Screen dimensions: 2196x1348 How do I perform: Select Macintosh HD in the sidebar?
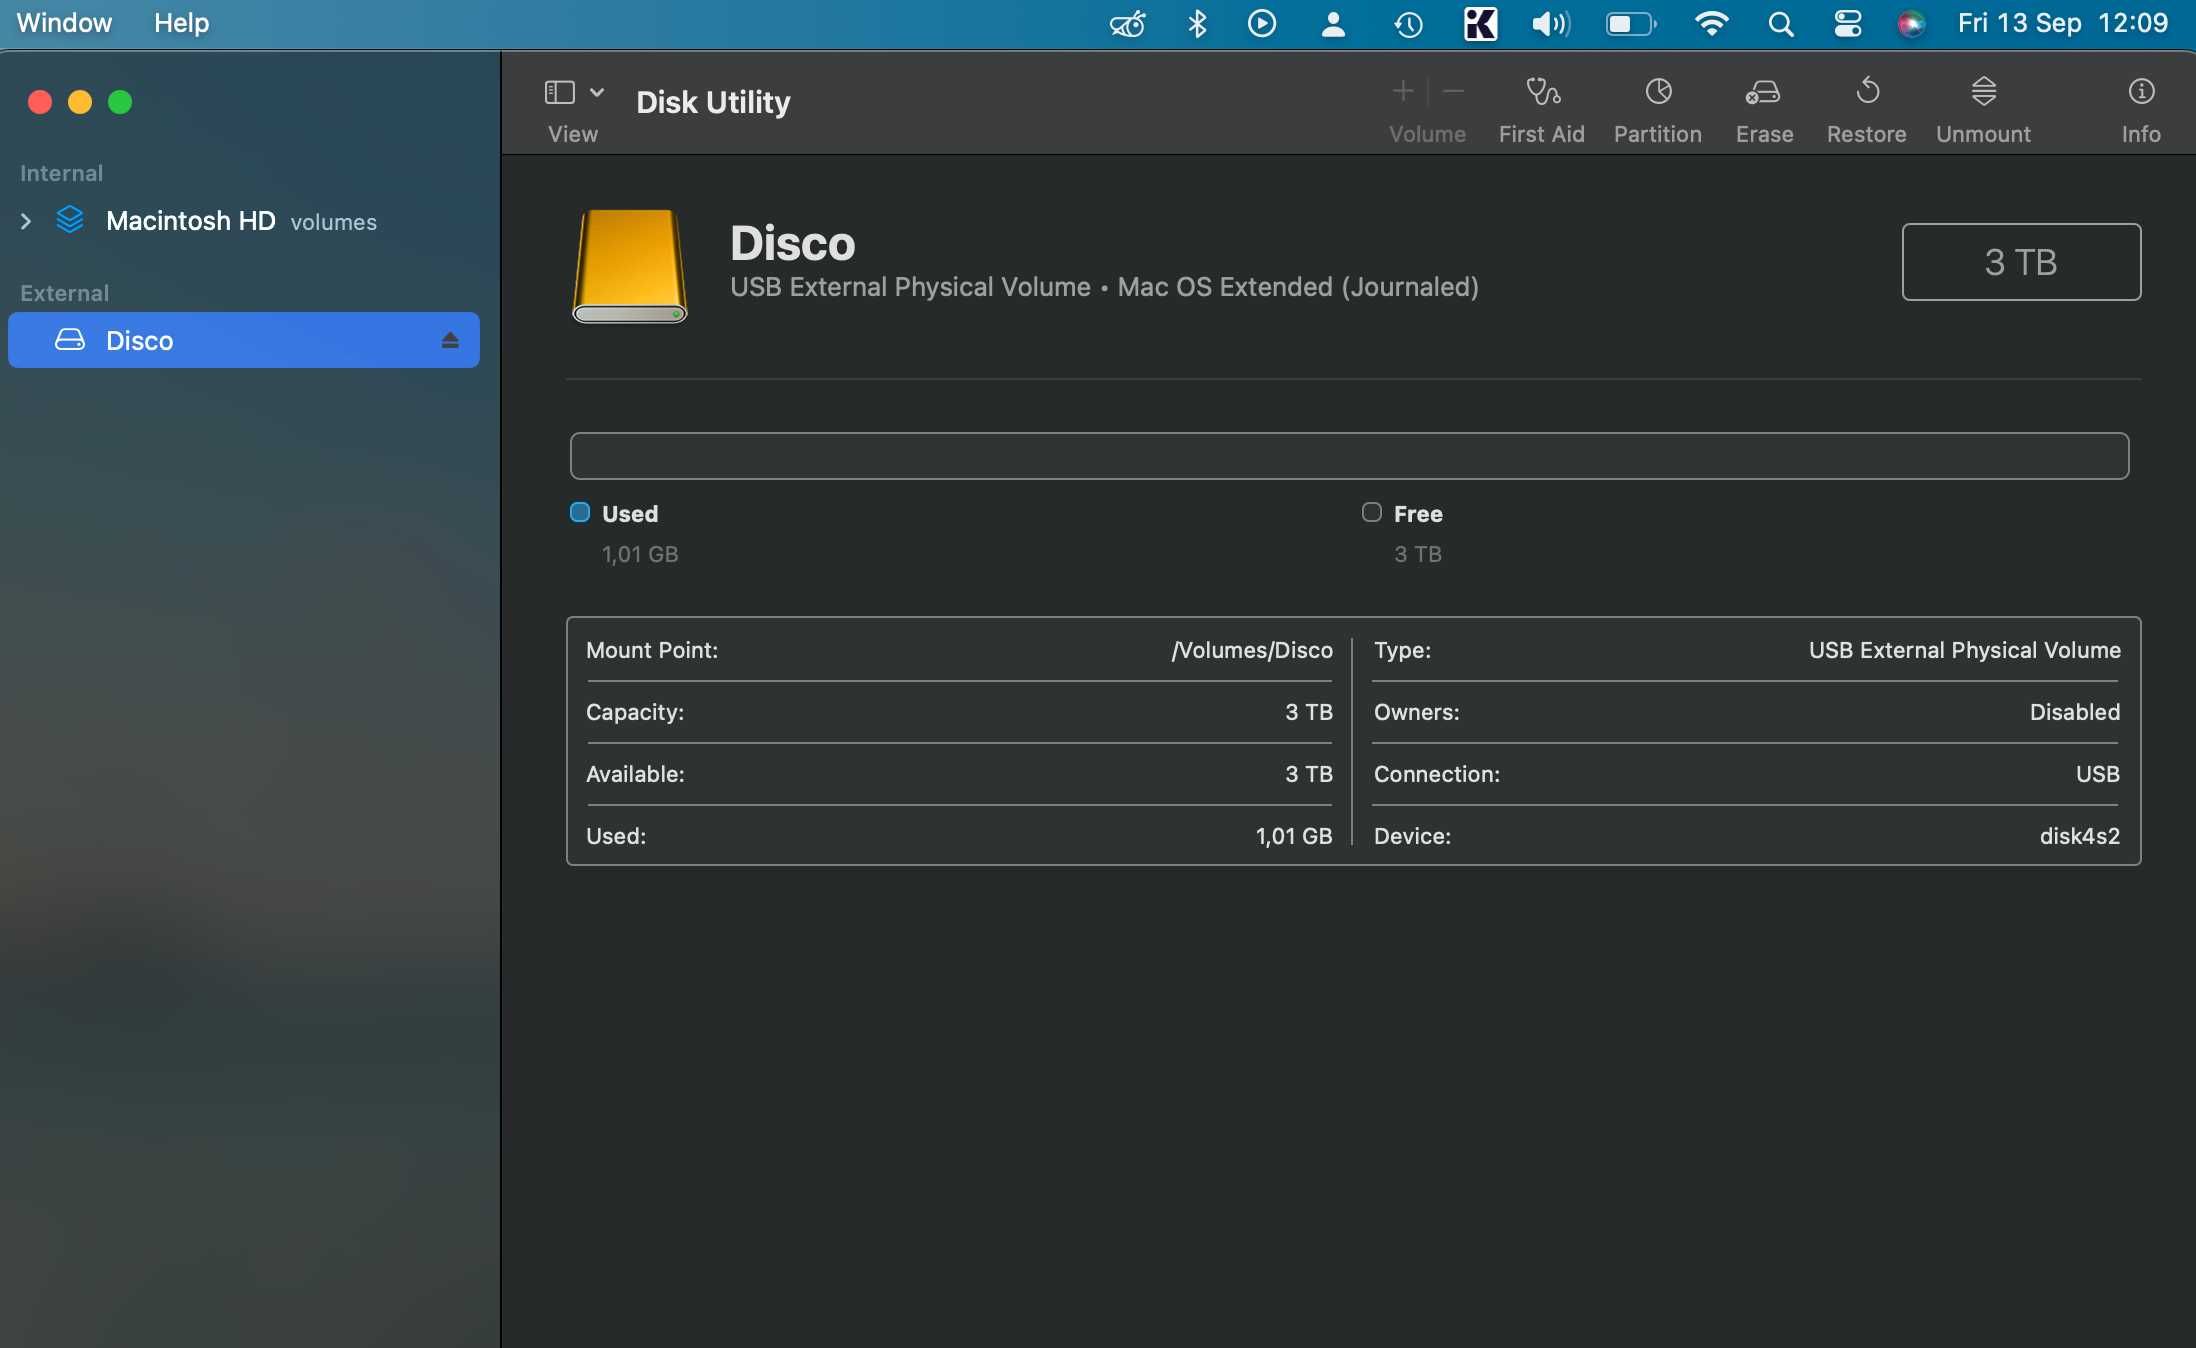pyautogui.click(x=190, y=221)
